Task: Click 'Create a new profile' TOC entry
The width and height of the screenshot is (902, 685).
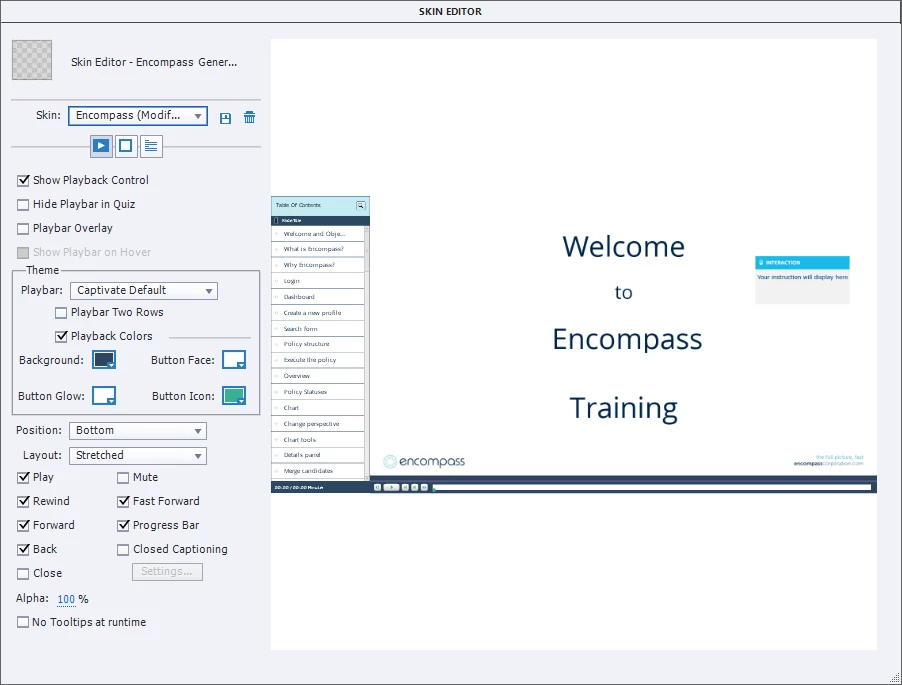Action: click(x=318, y=313)
